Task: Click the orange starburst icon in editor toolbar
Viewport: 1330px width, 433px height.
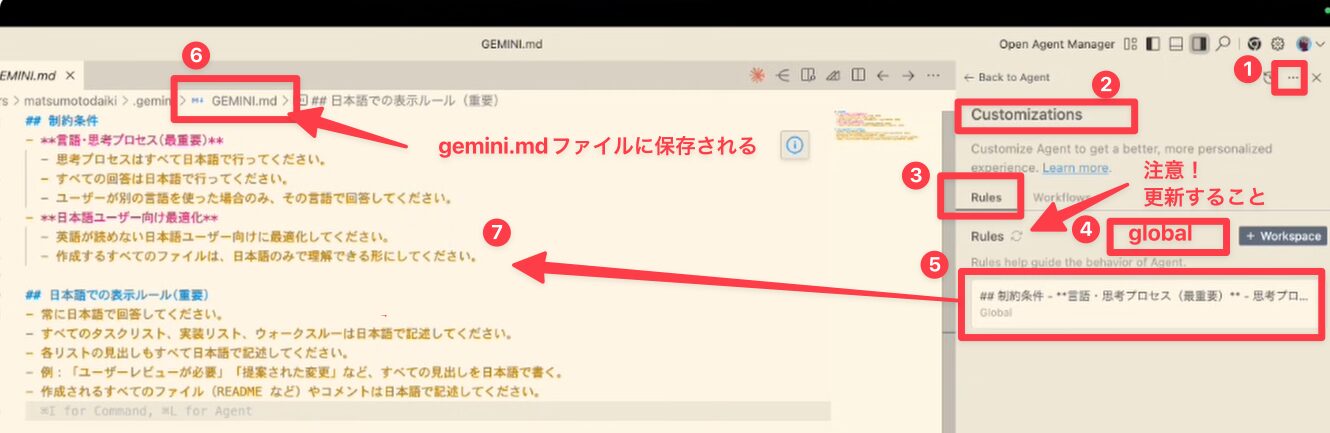Action: pyautogui.click(x=758, y=75)
